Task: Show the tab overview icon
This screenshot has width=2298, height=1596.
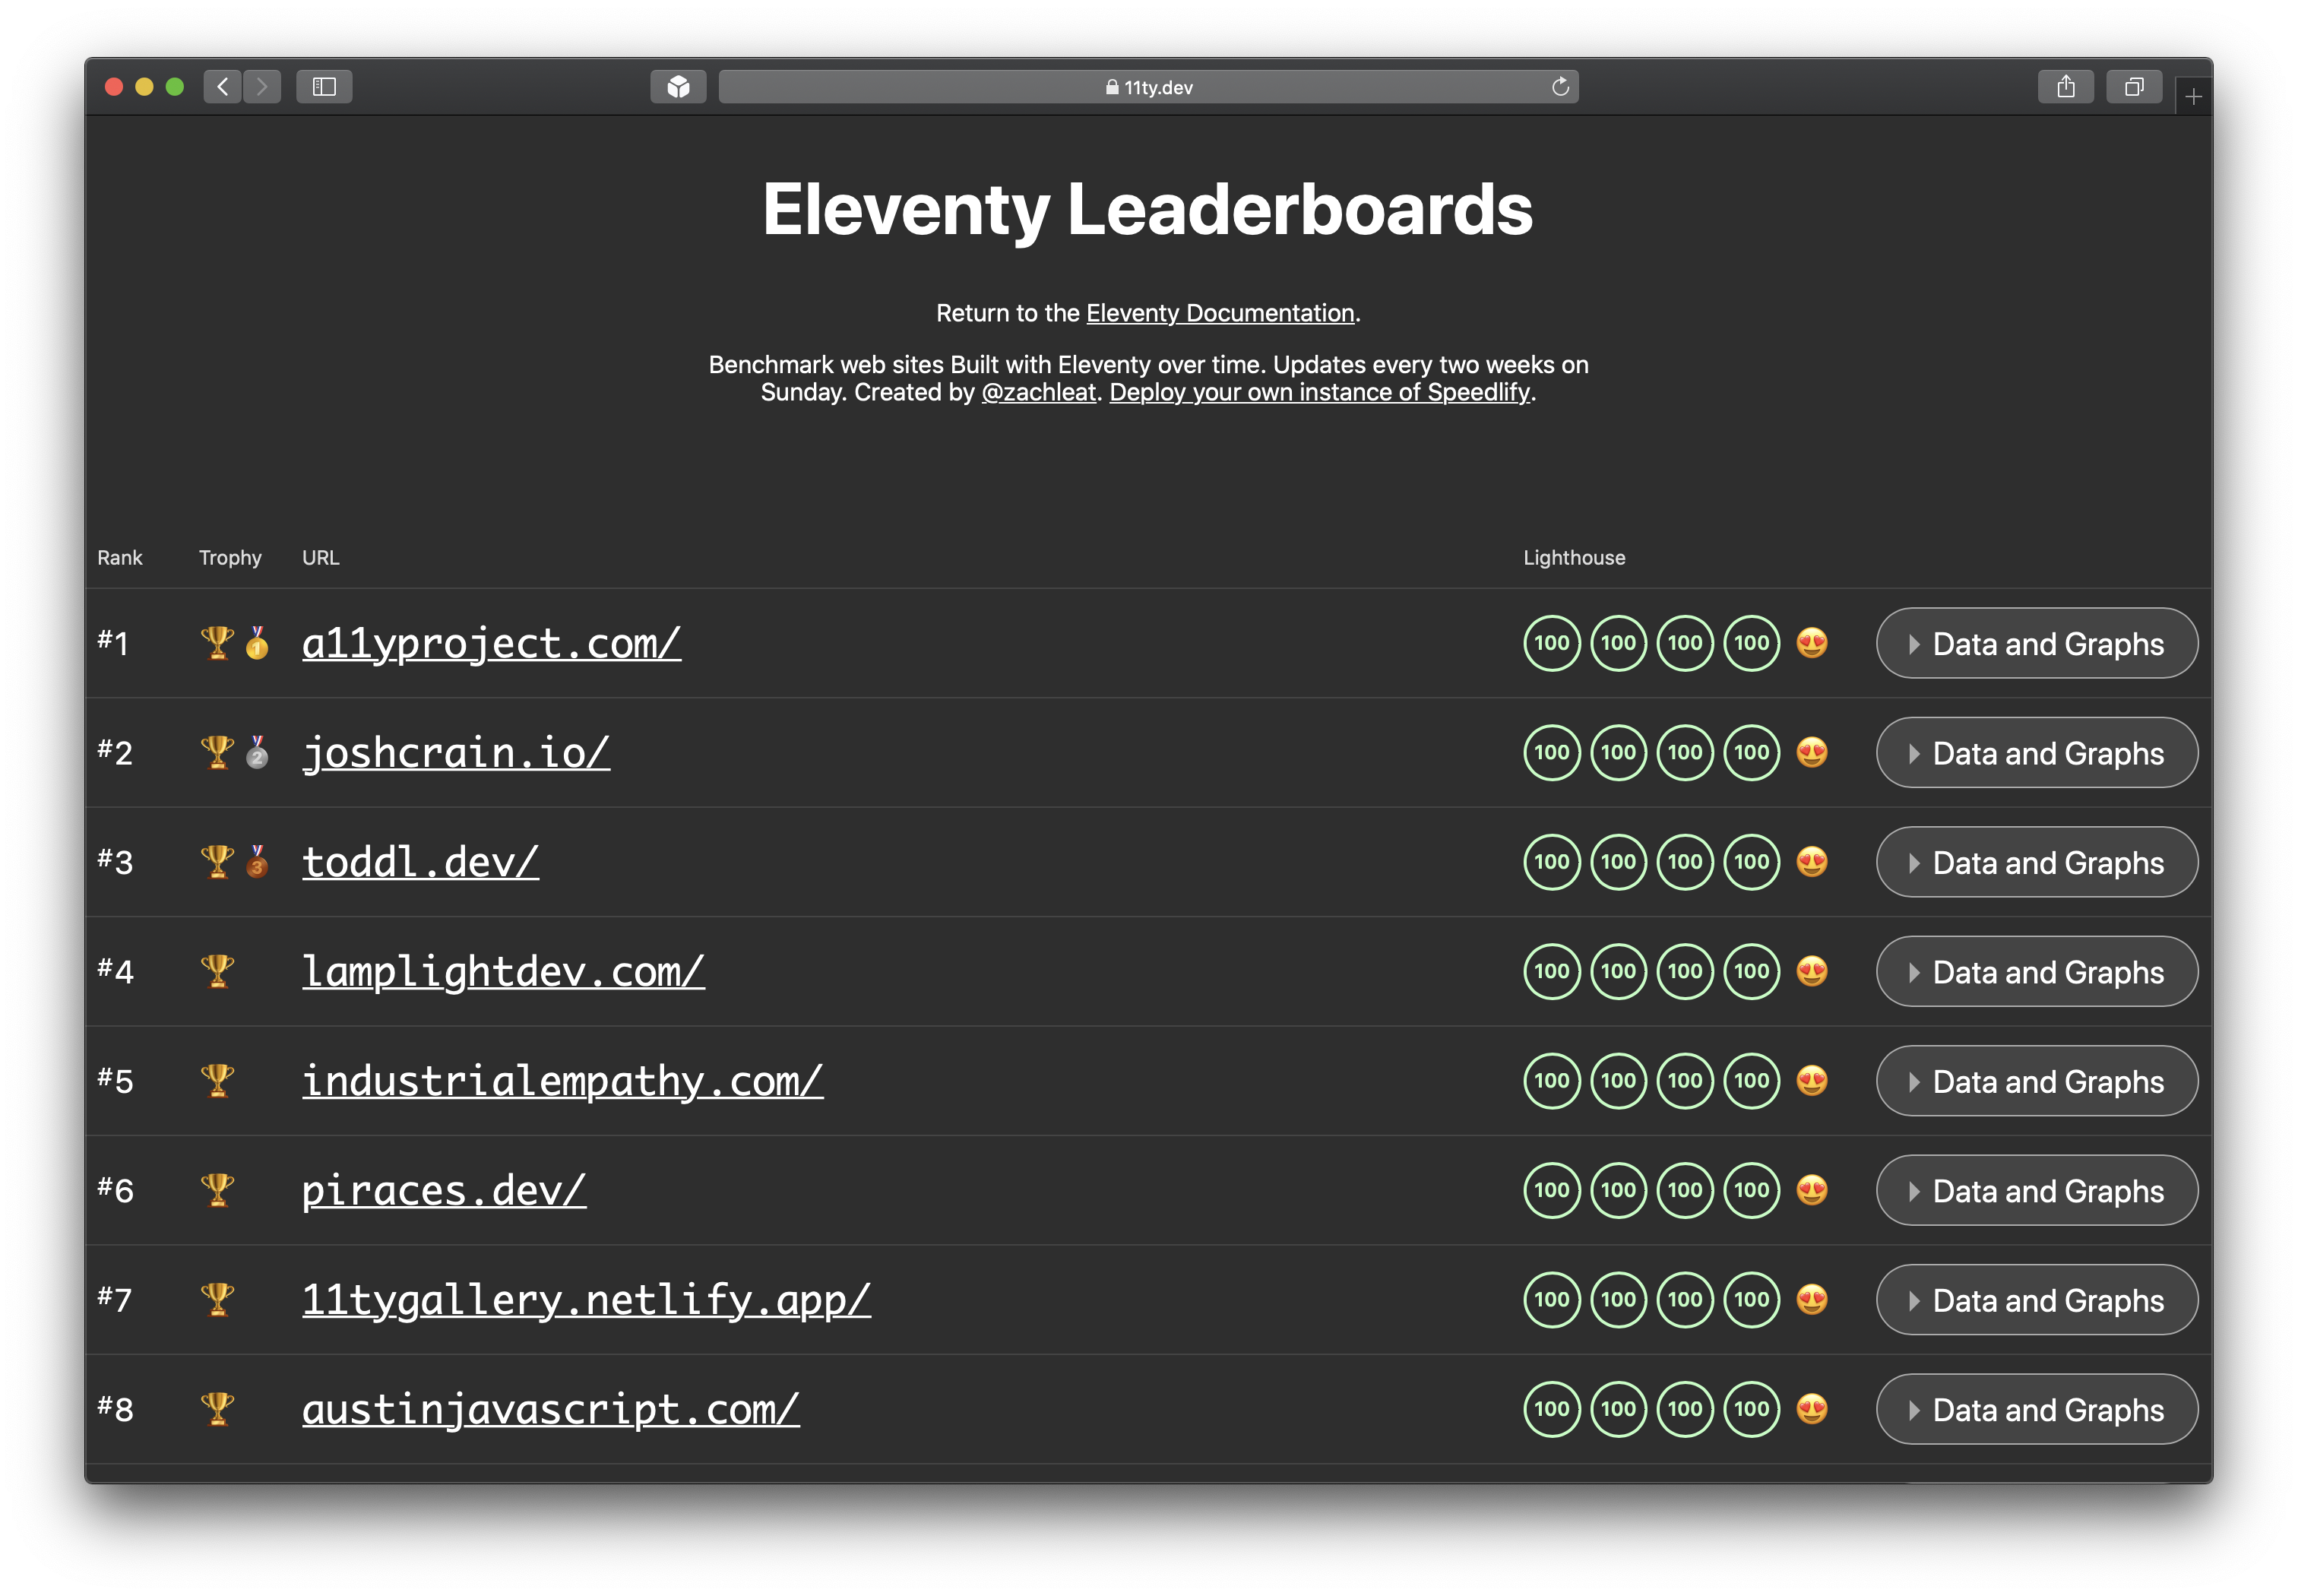Action: [2133, 87]
